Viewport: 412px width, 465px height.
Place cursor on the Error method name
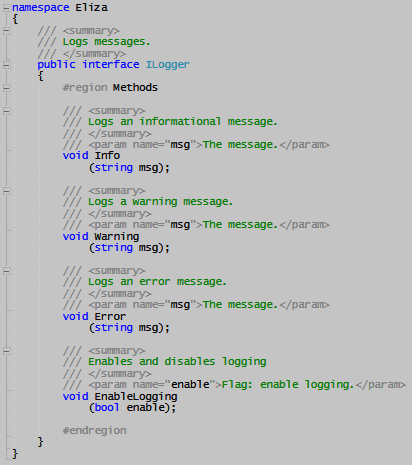pyautogui.click(x=110, y=316)
